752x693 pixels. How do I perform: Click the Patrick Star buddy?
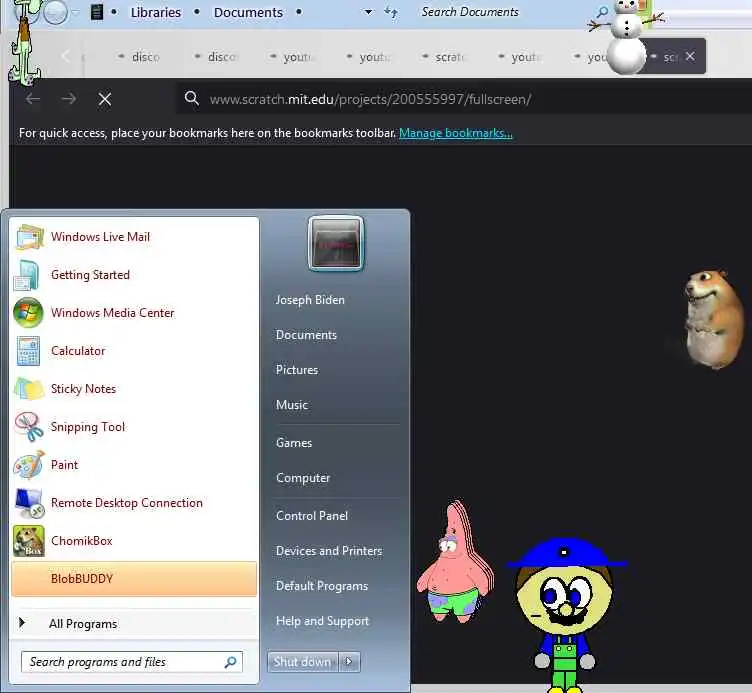[x=456, y=562]
